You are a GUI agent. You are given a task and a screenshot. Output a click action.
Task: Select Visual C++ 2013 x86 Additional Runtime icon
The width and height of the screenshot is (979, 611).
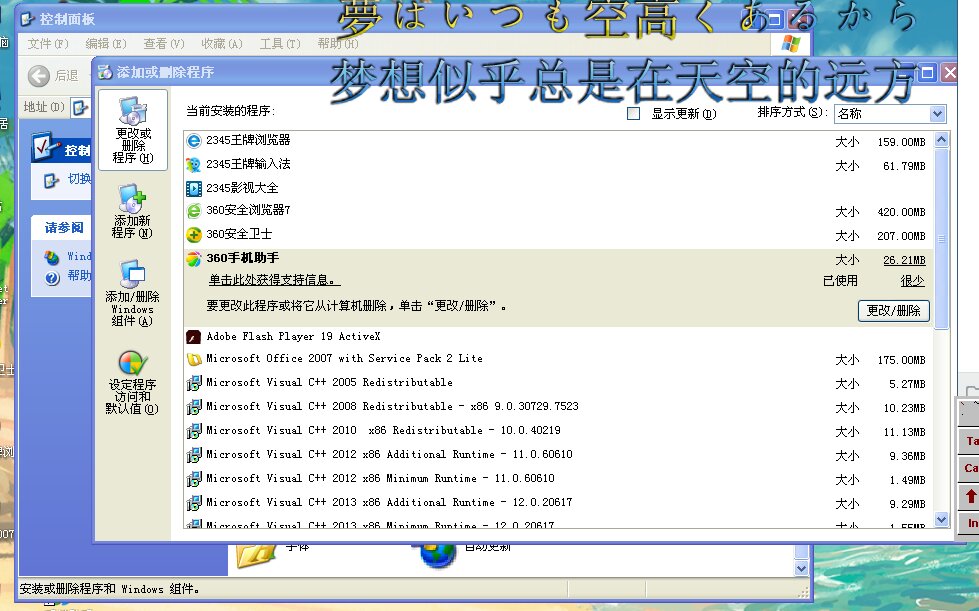pos(194,502)
